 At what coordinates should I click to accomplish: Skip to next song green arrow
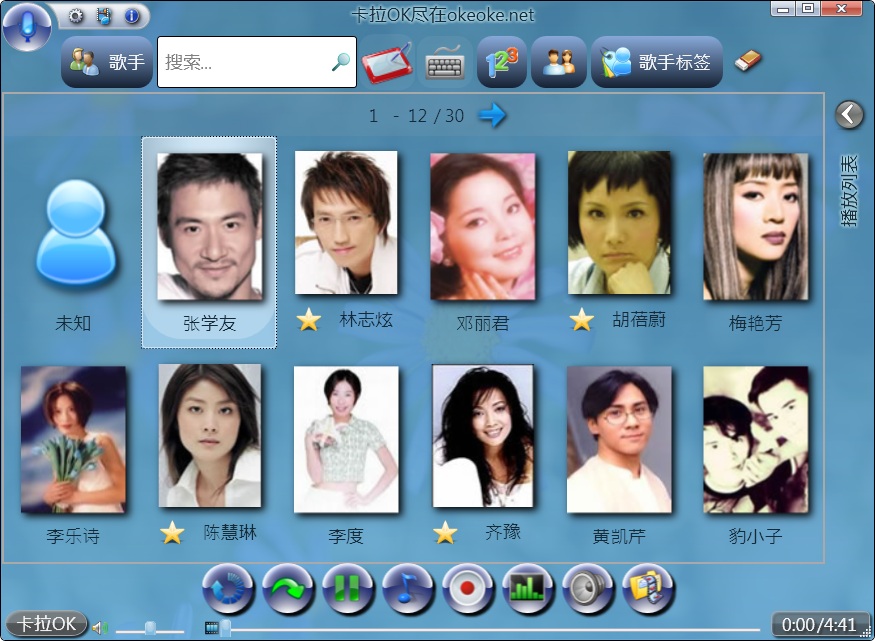click(x=288, y=588)
